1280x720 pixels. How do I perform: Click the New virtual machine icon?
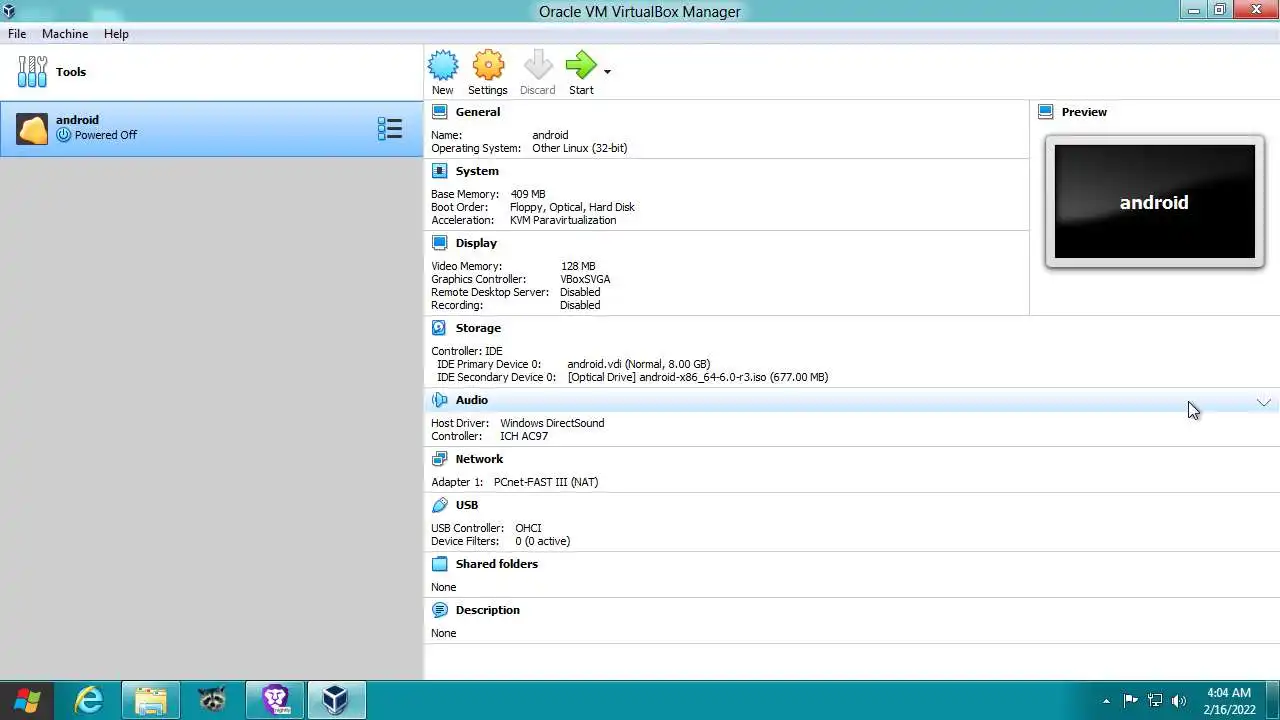(443, 66)
